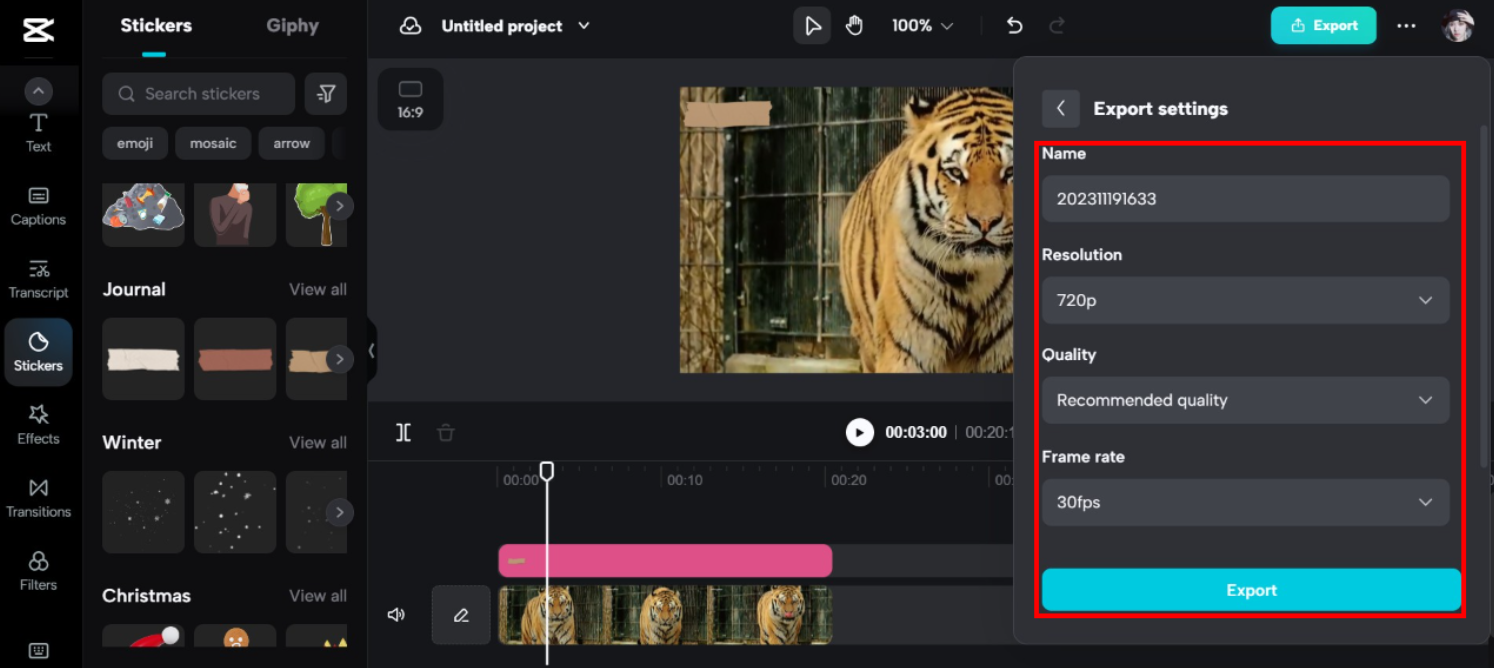
Task: Click the CapCut logo icon
Action: (38, 30)
